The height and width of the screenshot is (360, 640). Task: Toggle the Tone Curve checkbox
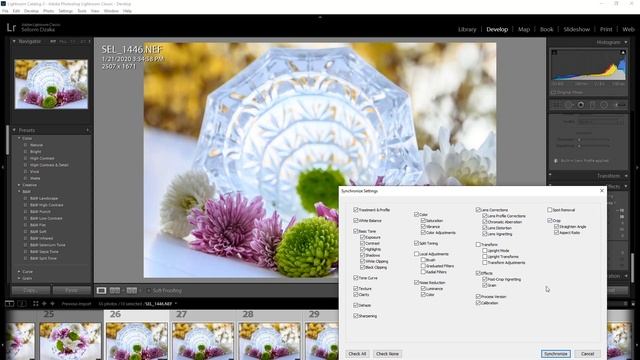(x=356, y=278)
